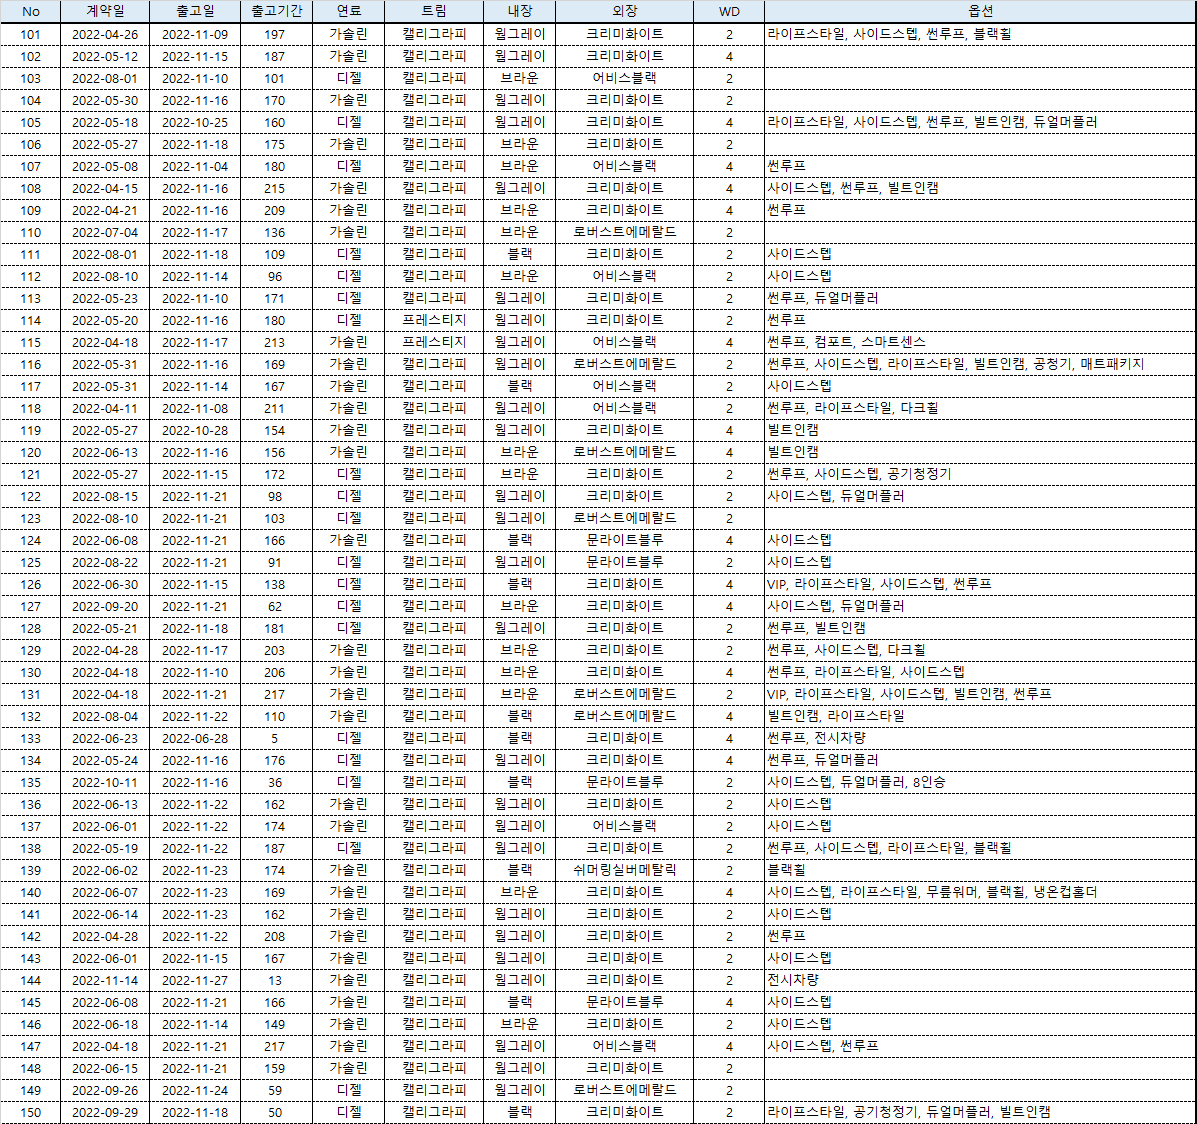
Task: Click contract date 2022-10-11
Action: click(x=105, y=782)
